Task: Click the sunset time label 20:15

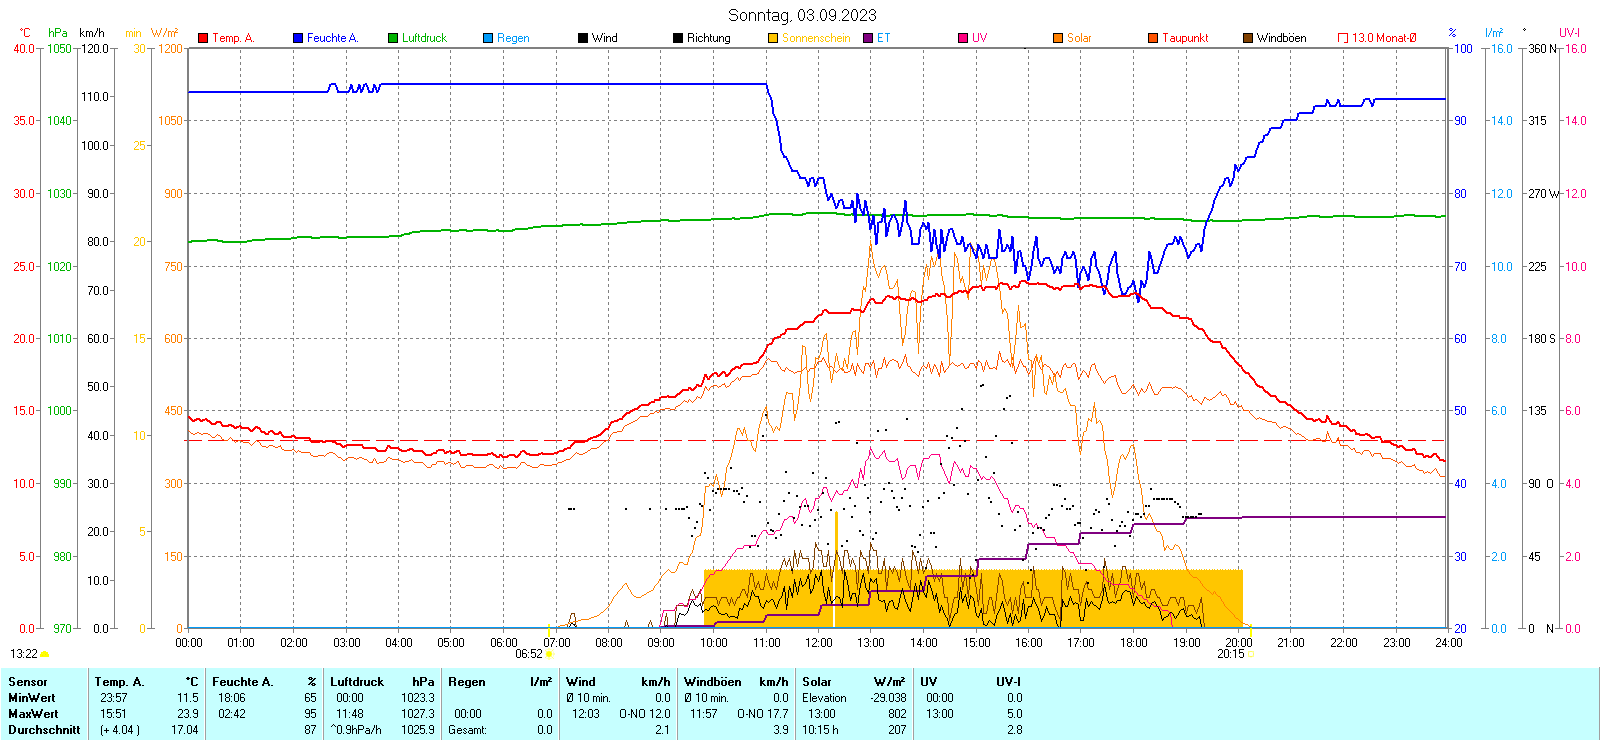Action: point(1230,654)
